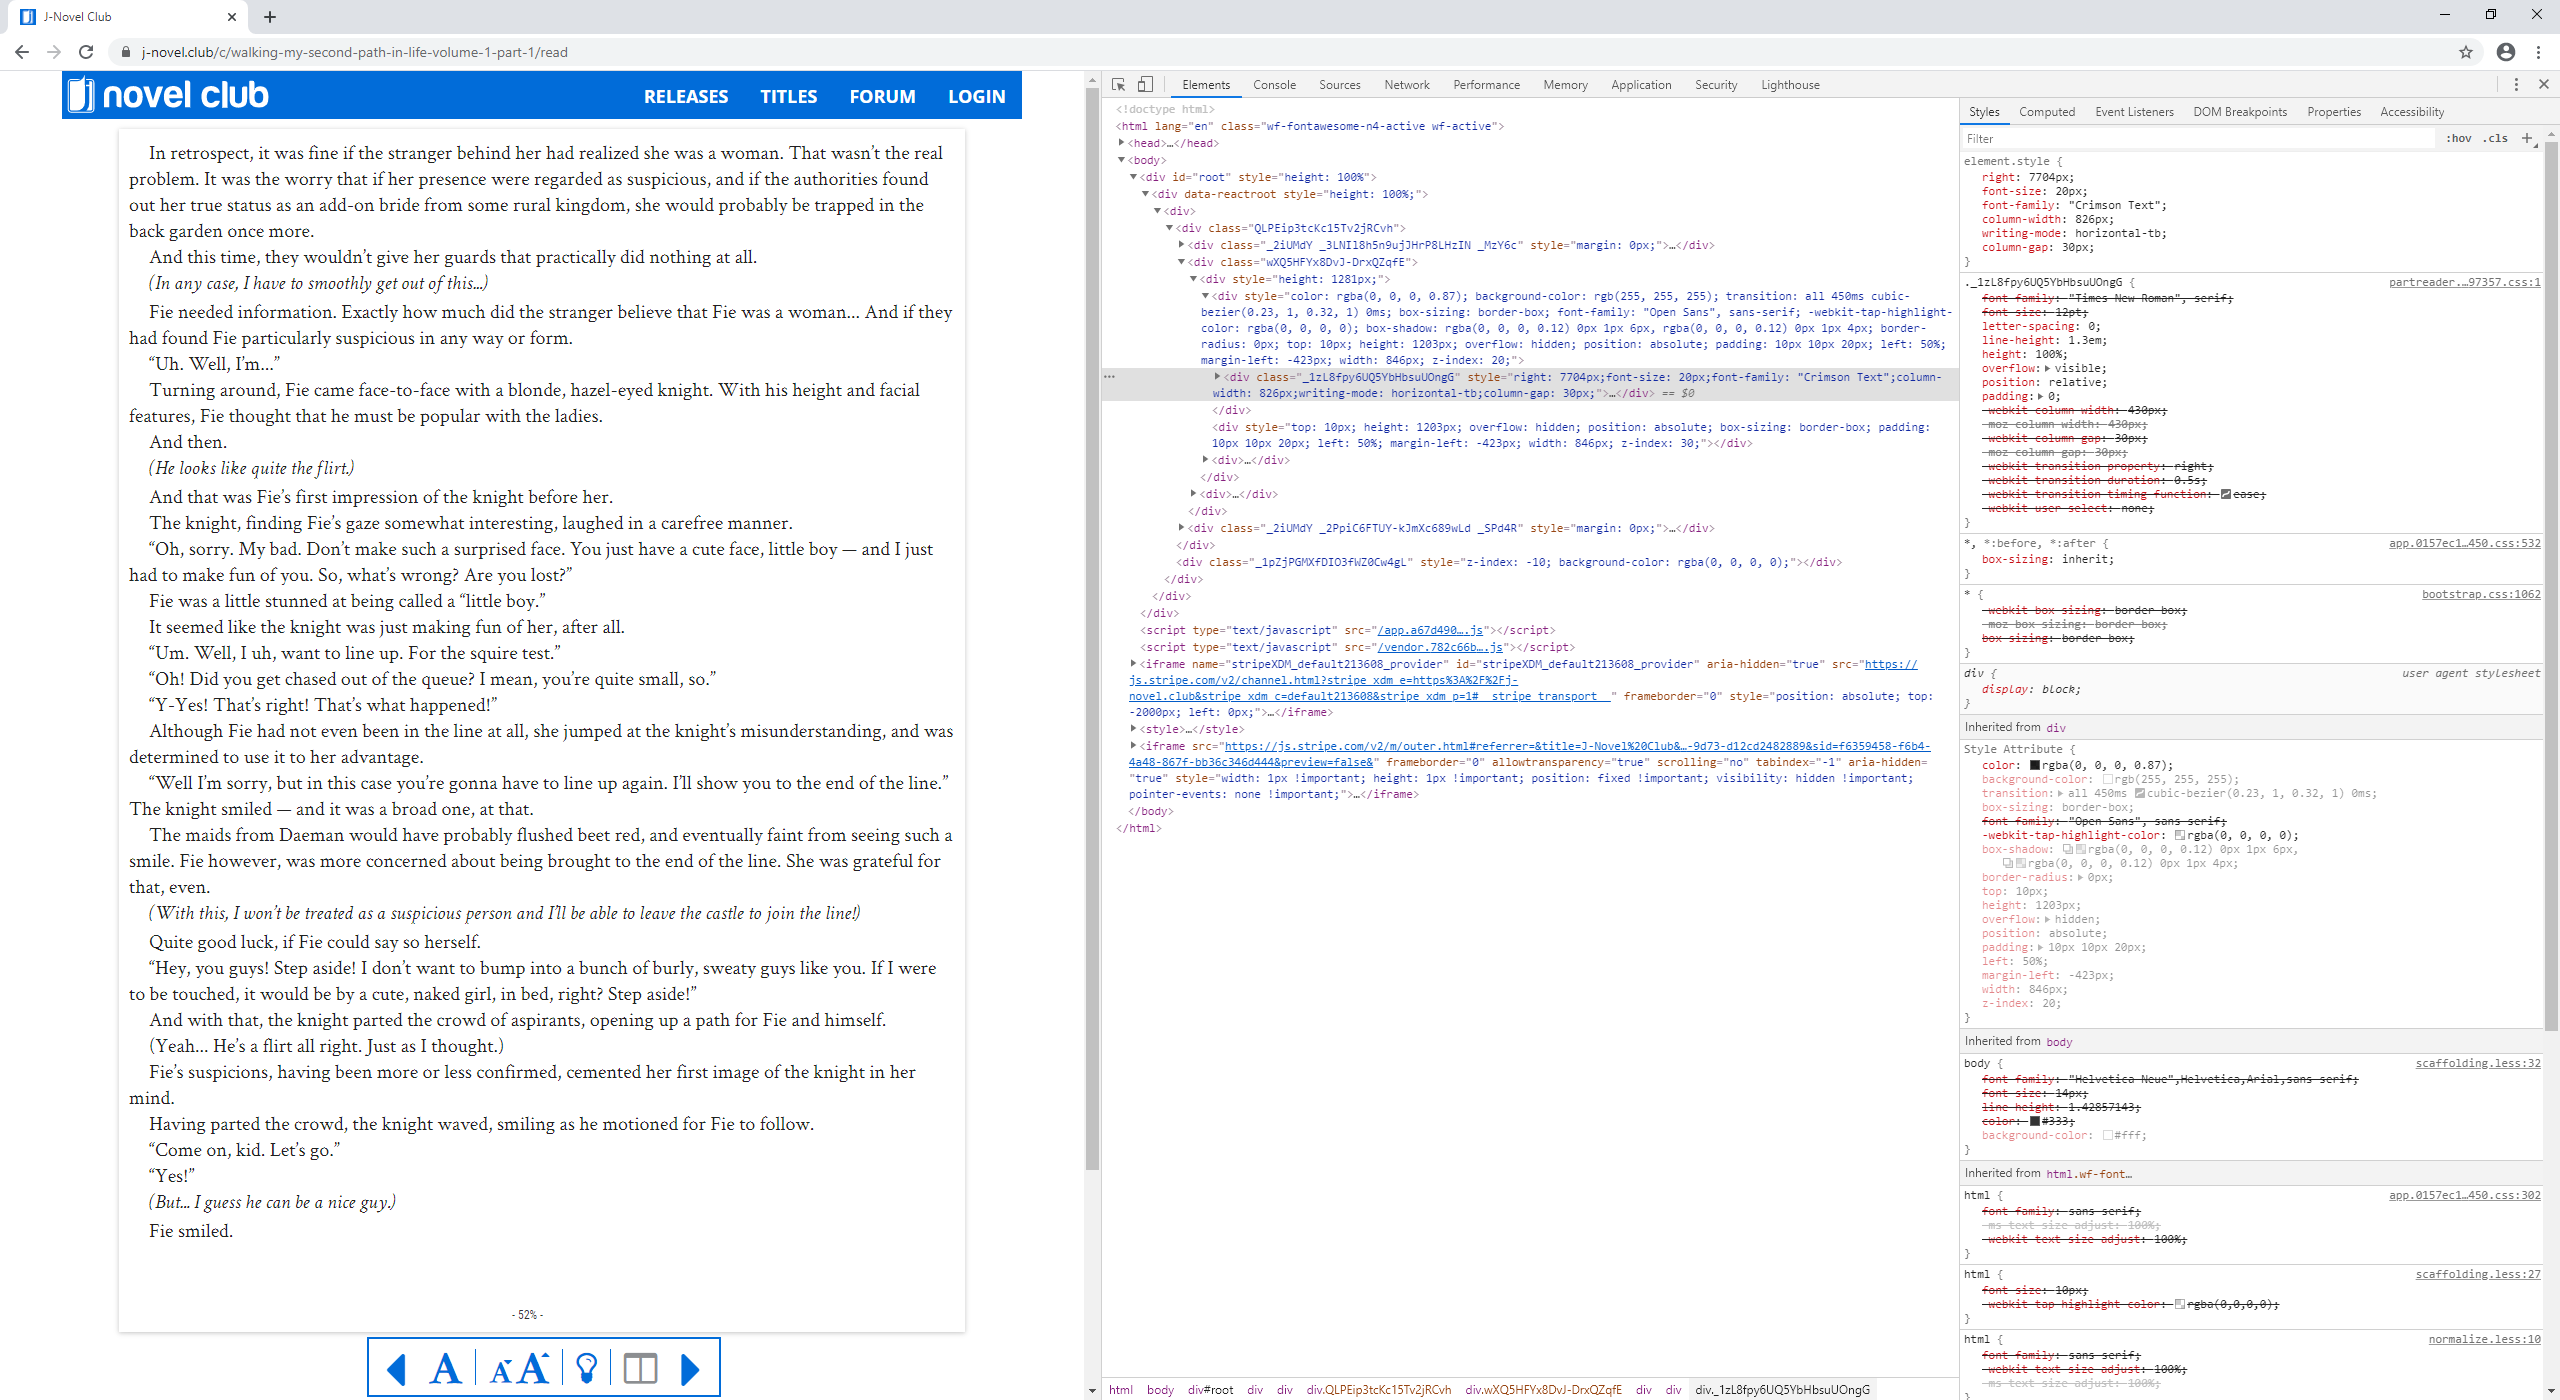
Task: Select div#root in the DOM breadcrumb bar
Action: pyautogui.click(x=1210, y=1389)
